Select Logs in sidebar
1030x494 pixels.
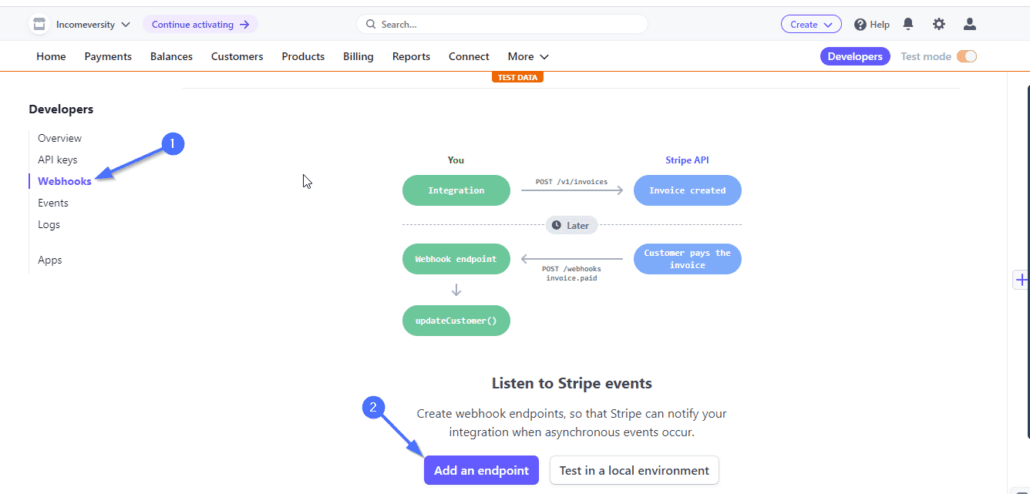(49, 225)
